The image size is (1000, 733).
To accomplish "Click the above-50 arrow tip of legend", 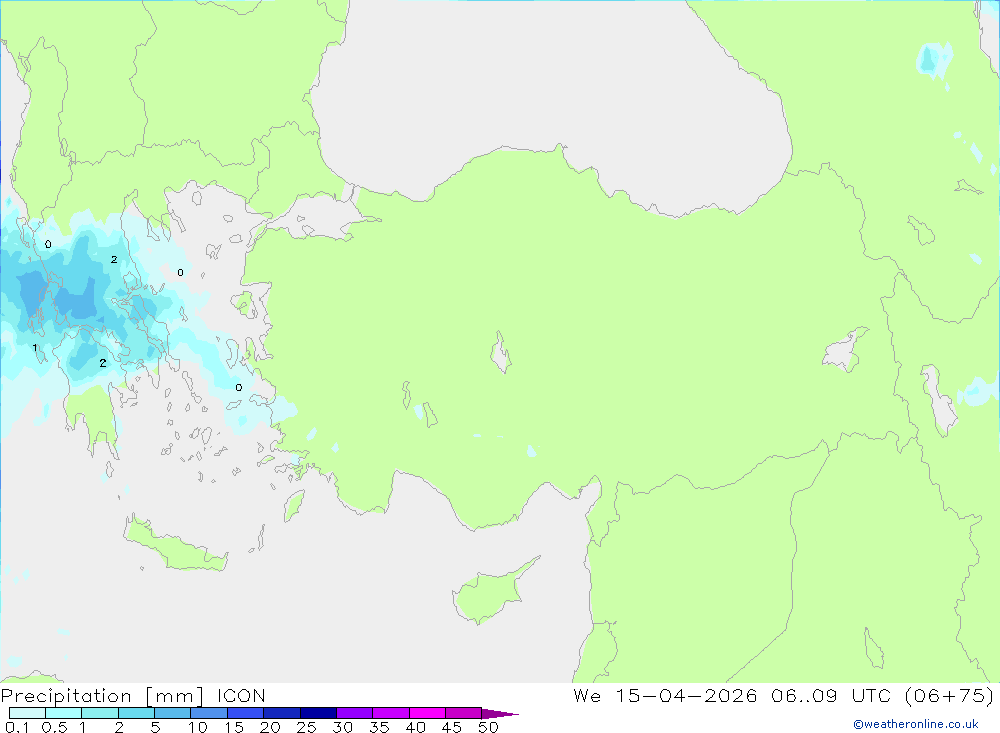I will pyautogui.click(x=500, y=714).
